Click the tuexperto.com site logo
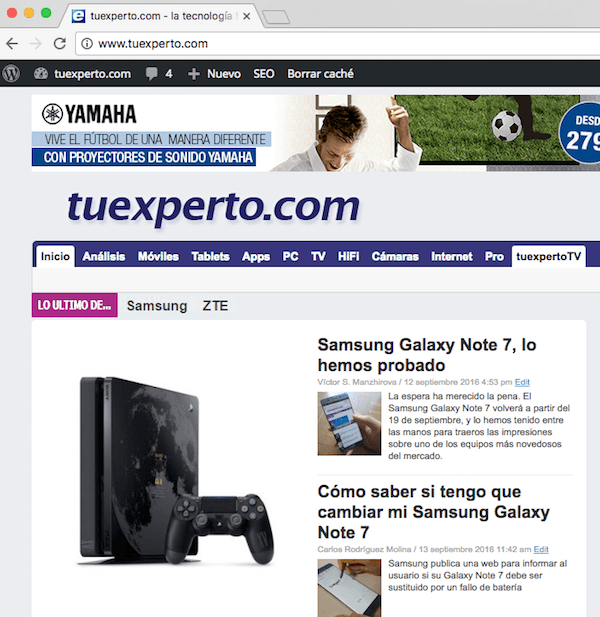This screenshot has height=617, width=600. (213, 208)
